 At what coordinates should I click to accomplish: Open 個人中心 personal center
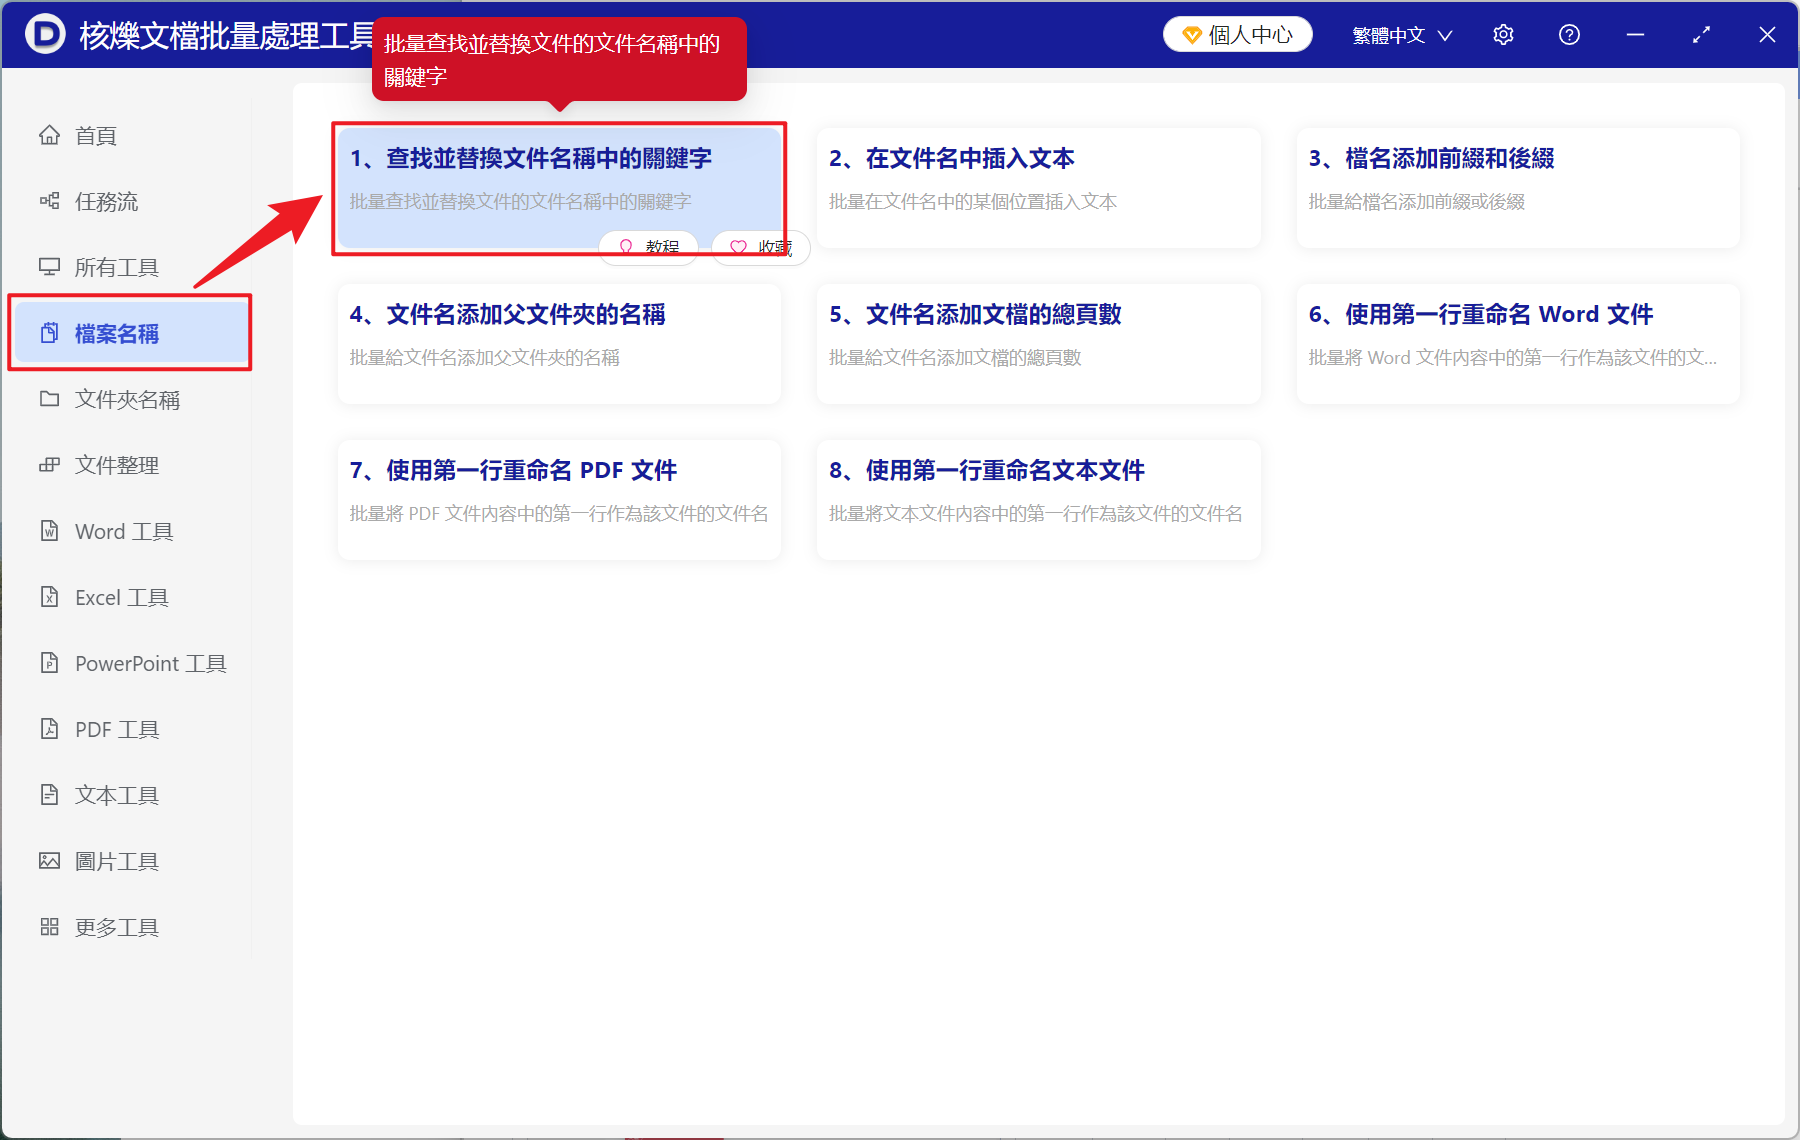coord(1237,33)
